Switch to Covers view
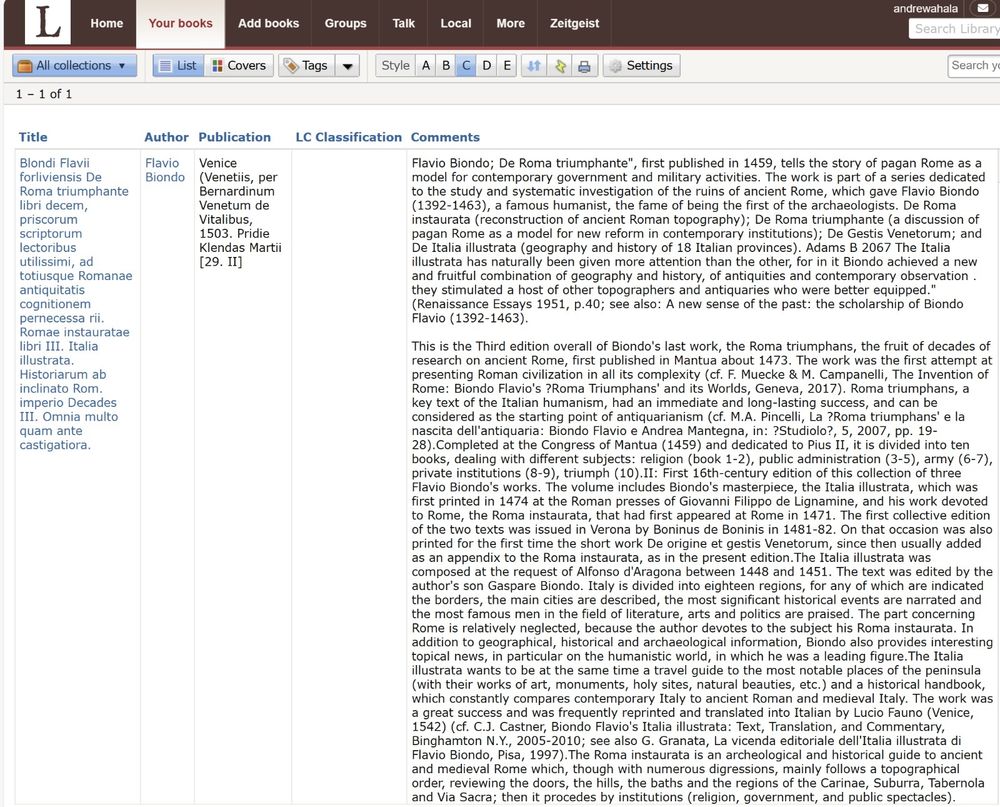Viewport: 1000px width, 807px height. [x=239, y=65]
